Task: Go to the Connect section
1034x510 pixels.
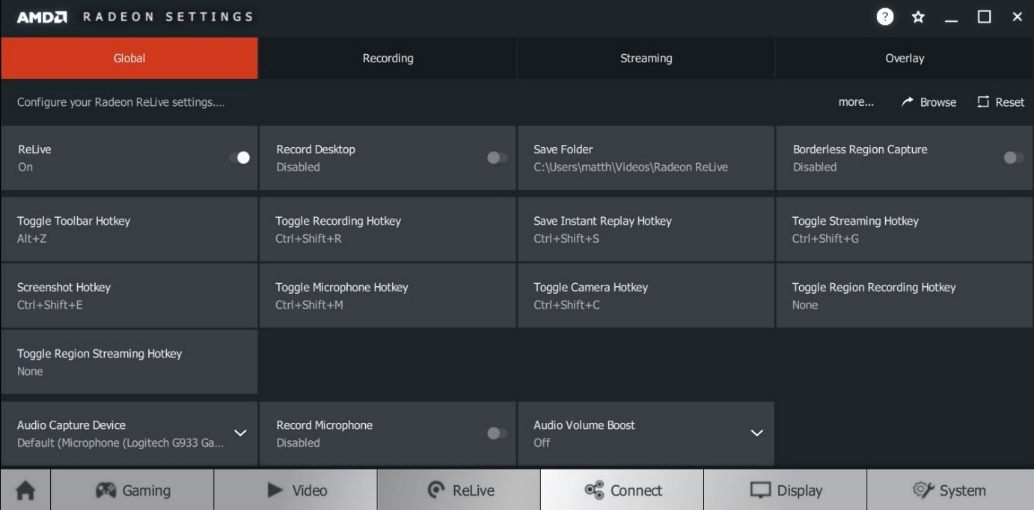Action: pyautogui.click(x=622, y=490)
